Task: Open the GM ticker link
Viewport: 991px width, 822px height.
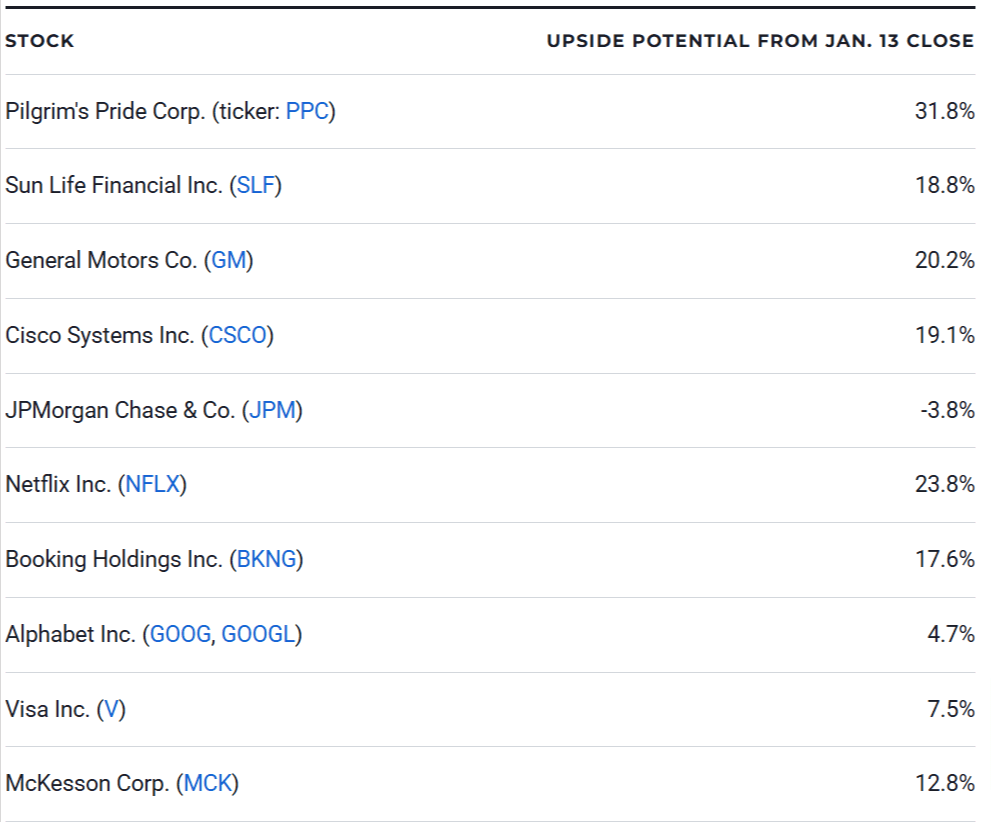Action: [x=229, y=261]
